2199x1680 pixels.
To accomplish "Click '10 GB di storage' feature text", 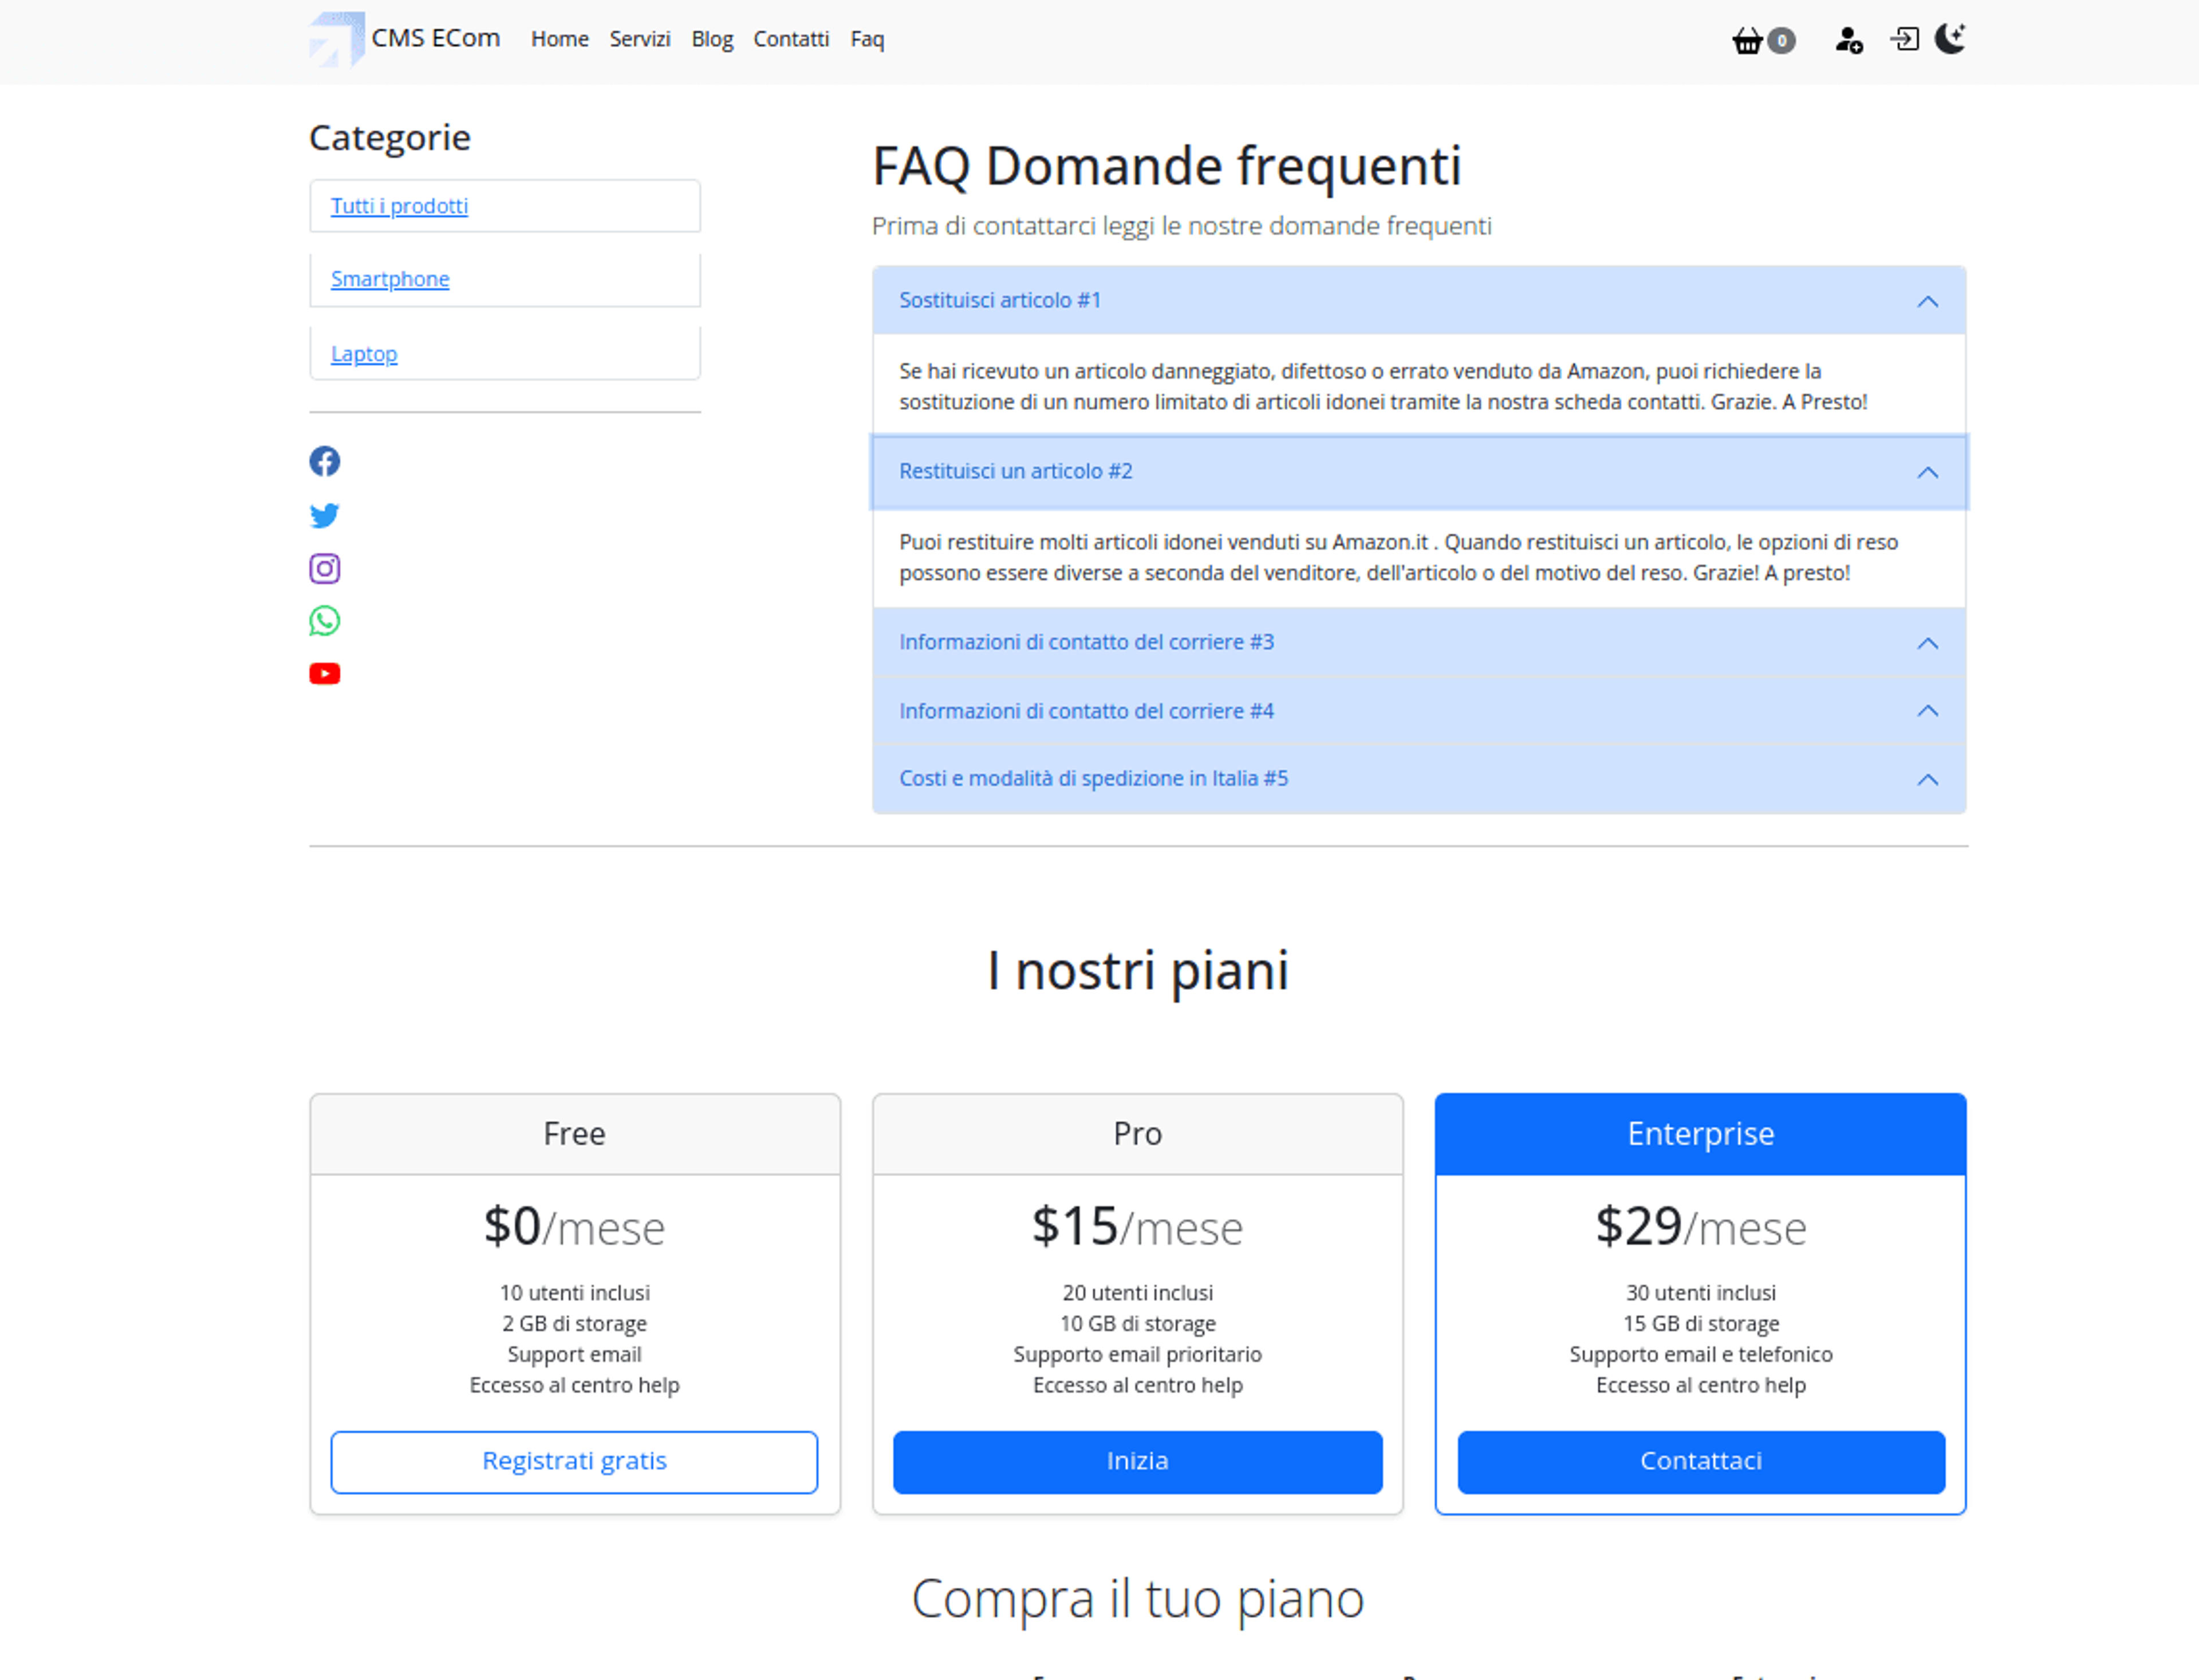I will pos(1137,1324).
